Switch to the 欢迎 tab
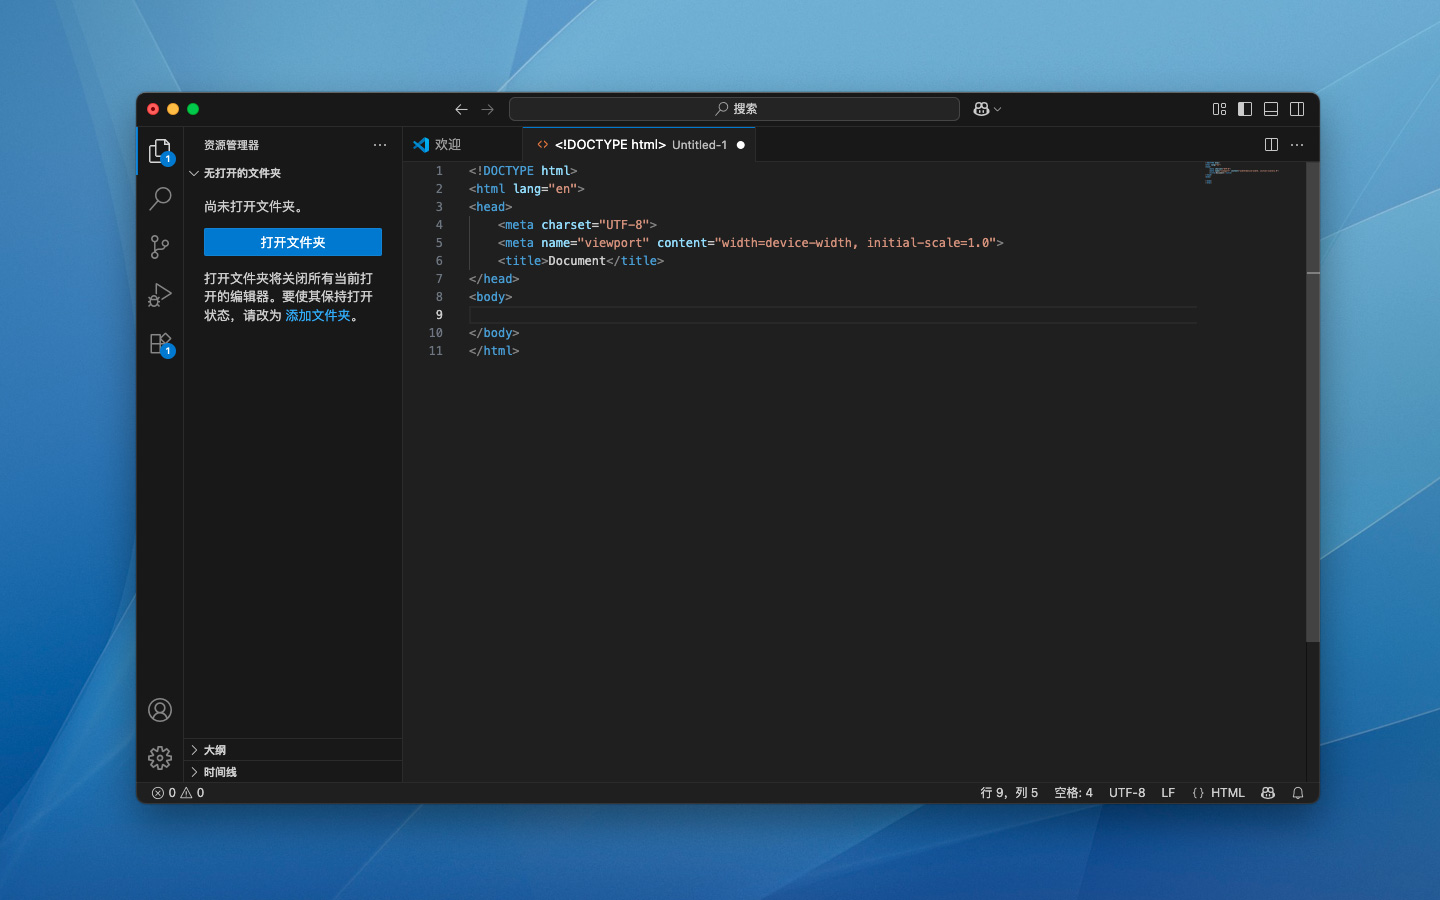The height and width of the screenshot is (900, 1440). 462,145
